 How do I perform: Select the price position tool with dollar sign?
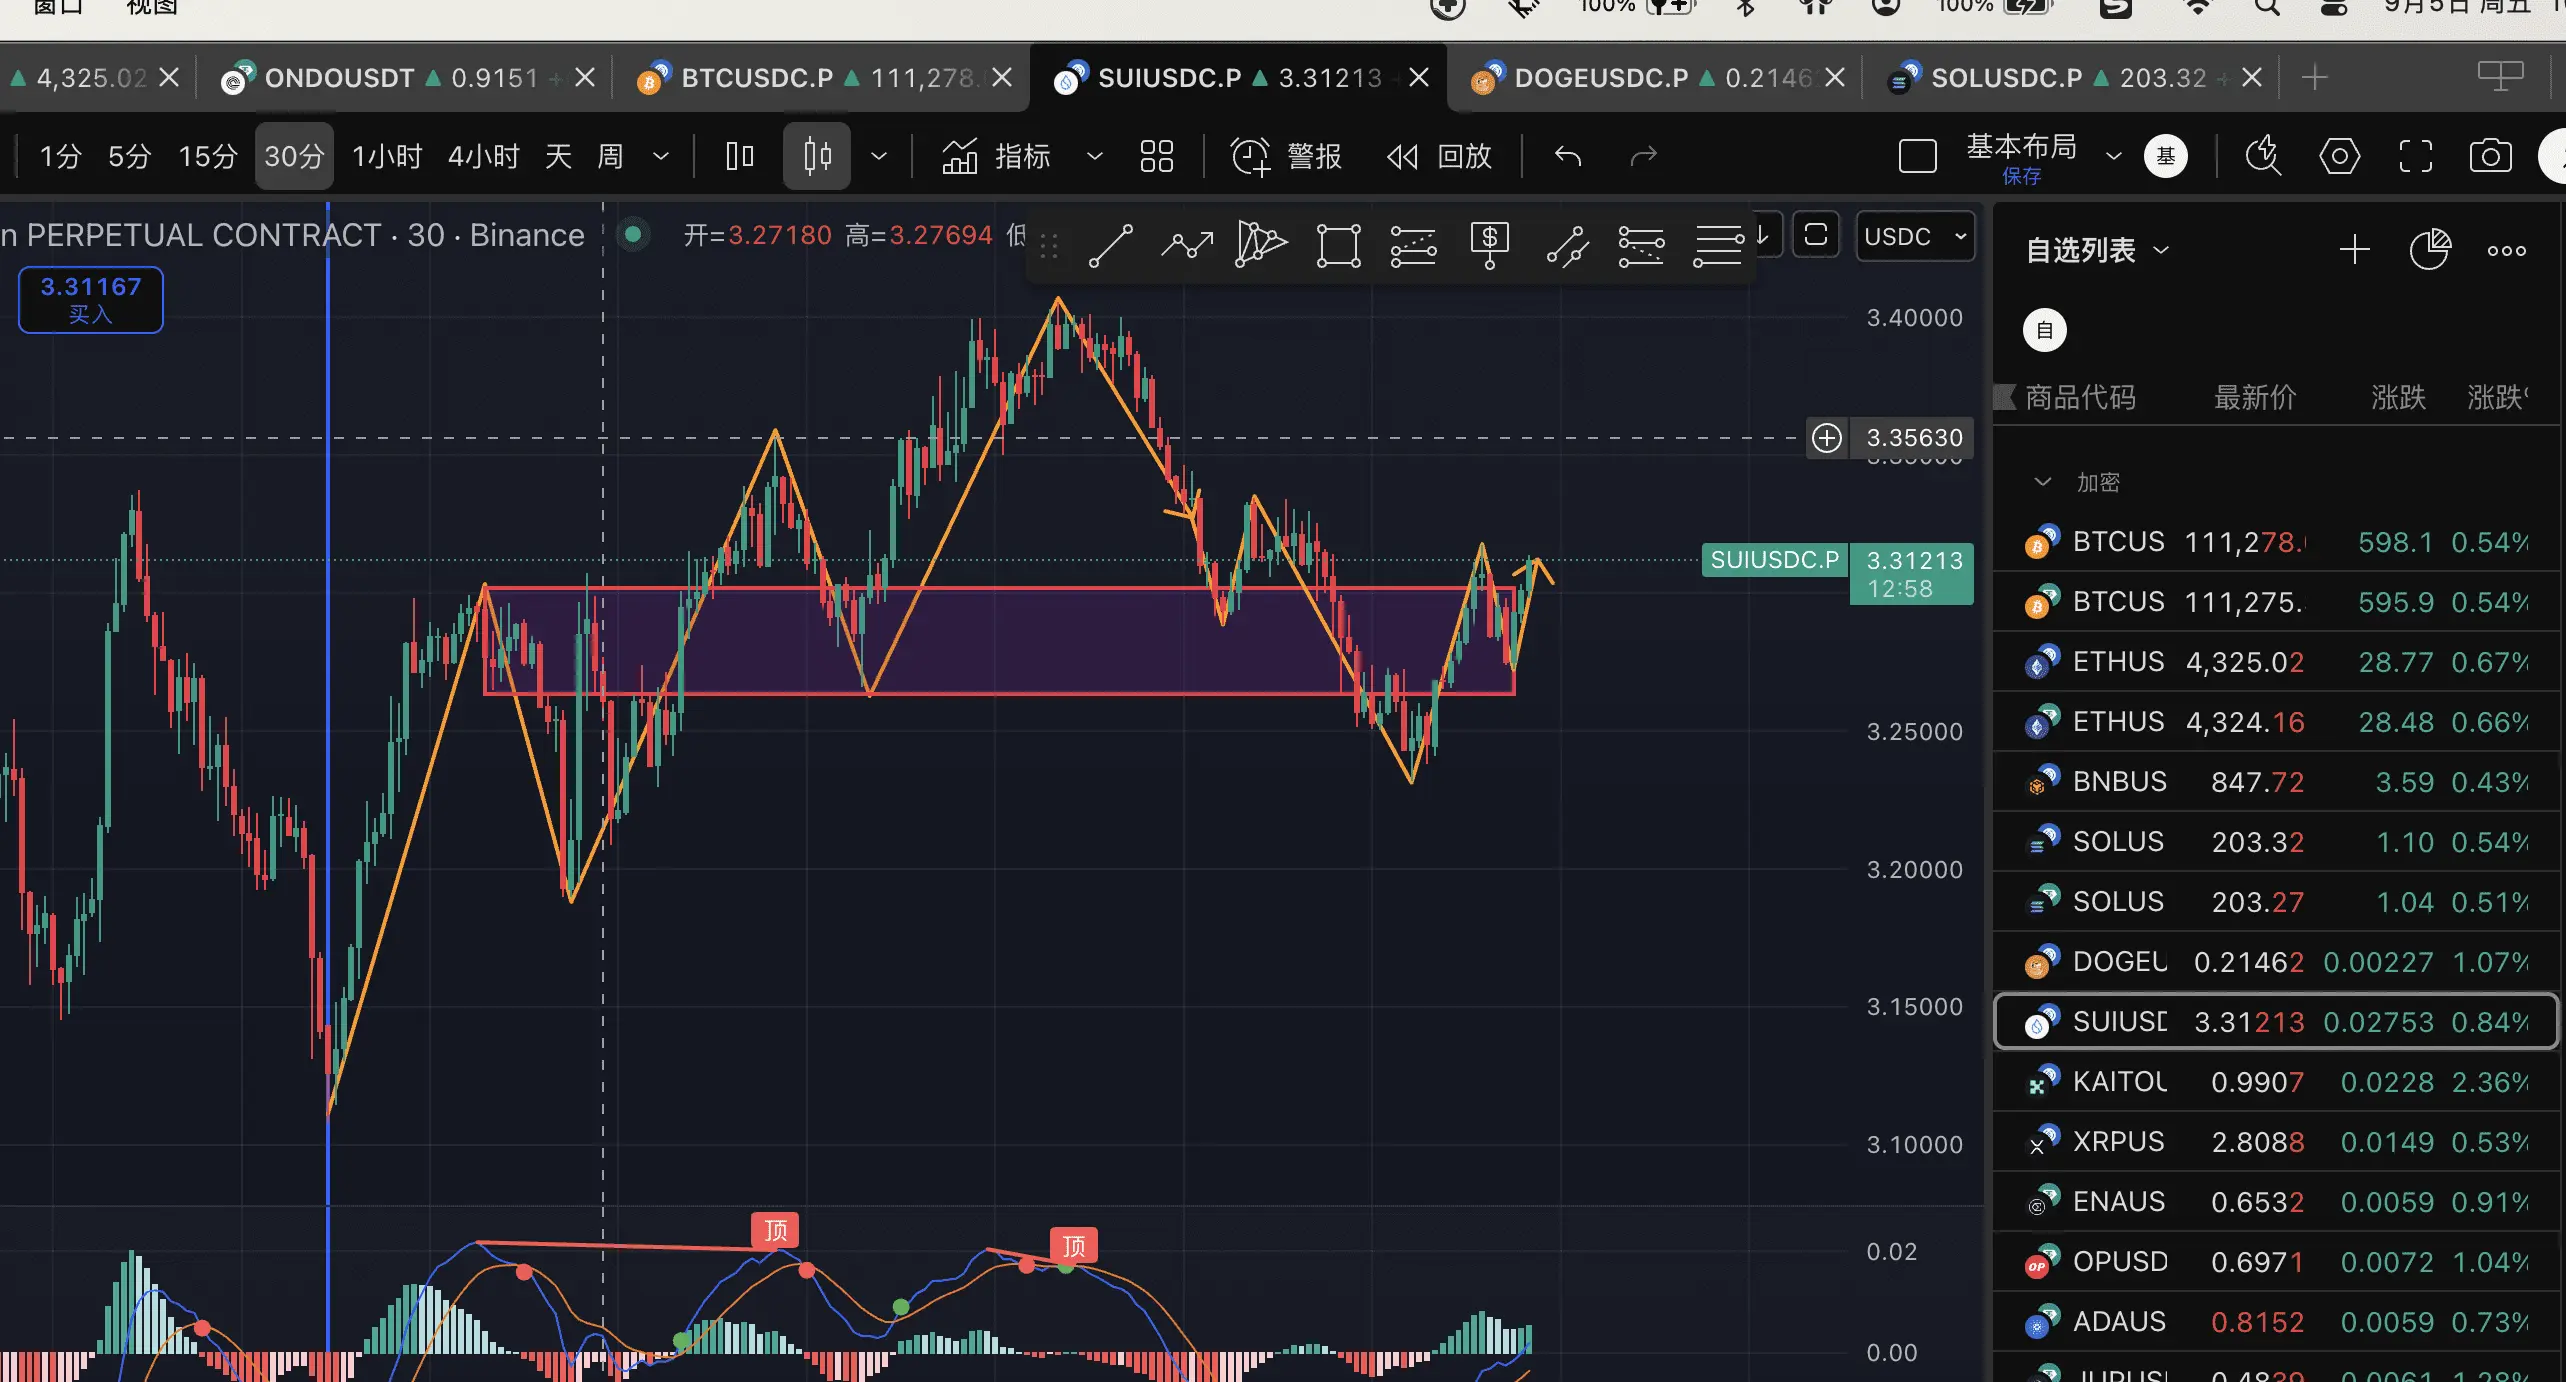click(x=1489, y=245)
